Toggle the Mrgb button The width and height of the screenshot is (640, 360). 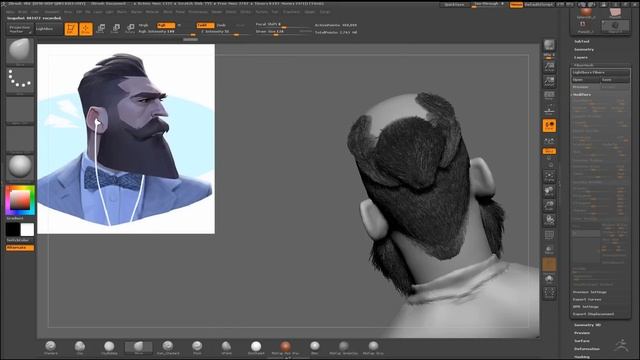pos(144,25)
